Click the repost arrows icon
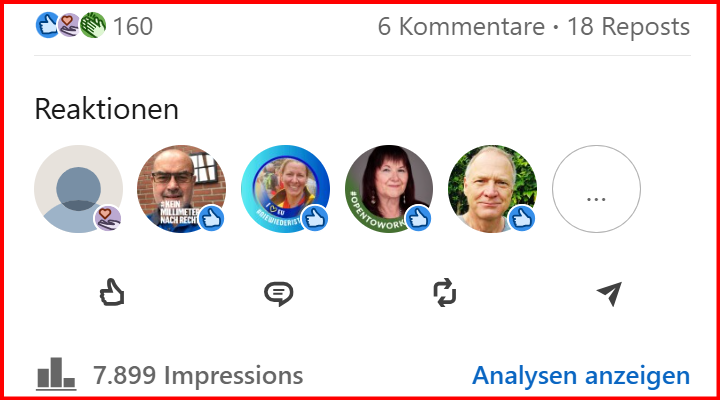The height and width of the screenshot is (400, 720). click(444, 293)
